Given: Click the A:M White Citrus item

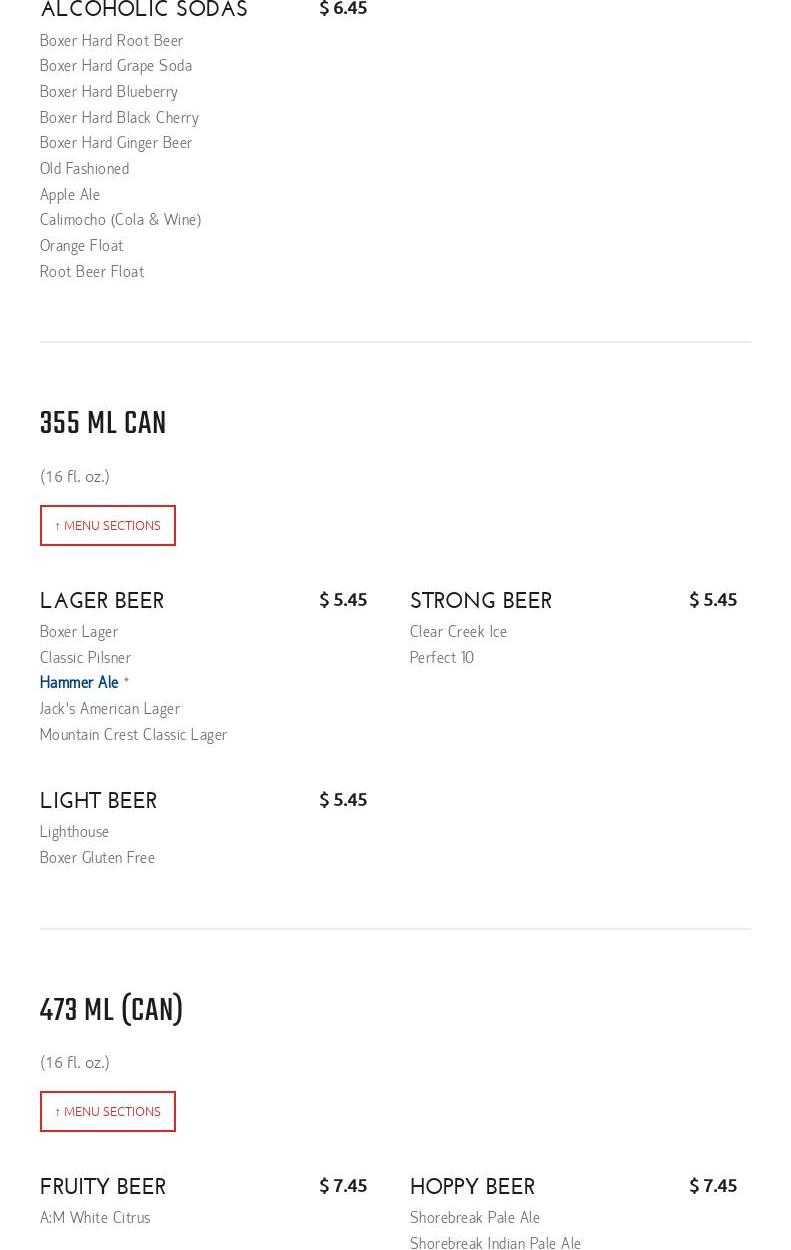Looking at the screenshot, I should tap(95, 1217).
